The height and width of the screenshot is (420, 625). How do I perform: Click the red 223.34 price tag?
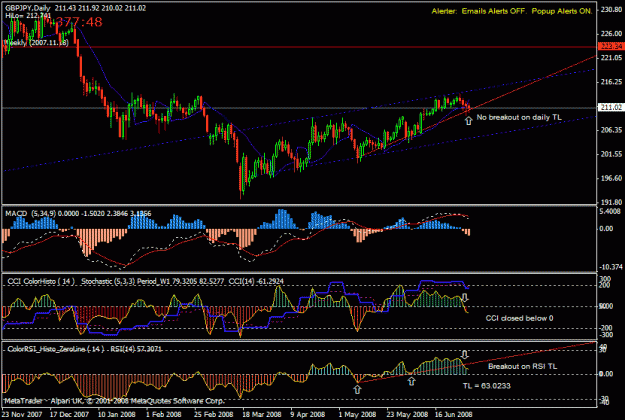[611, 47]
